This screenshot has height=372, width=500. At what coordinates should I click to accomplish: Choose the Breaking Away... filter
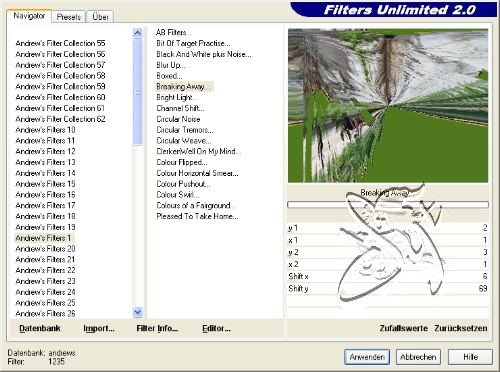184,87
